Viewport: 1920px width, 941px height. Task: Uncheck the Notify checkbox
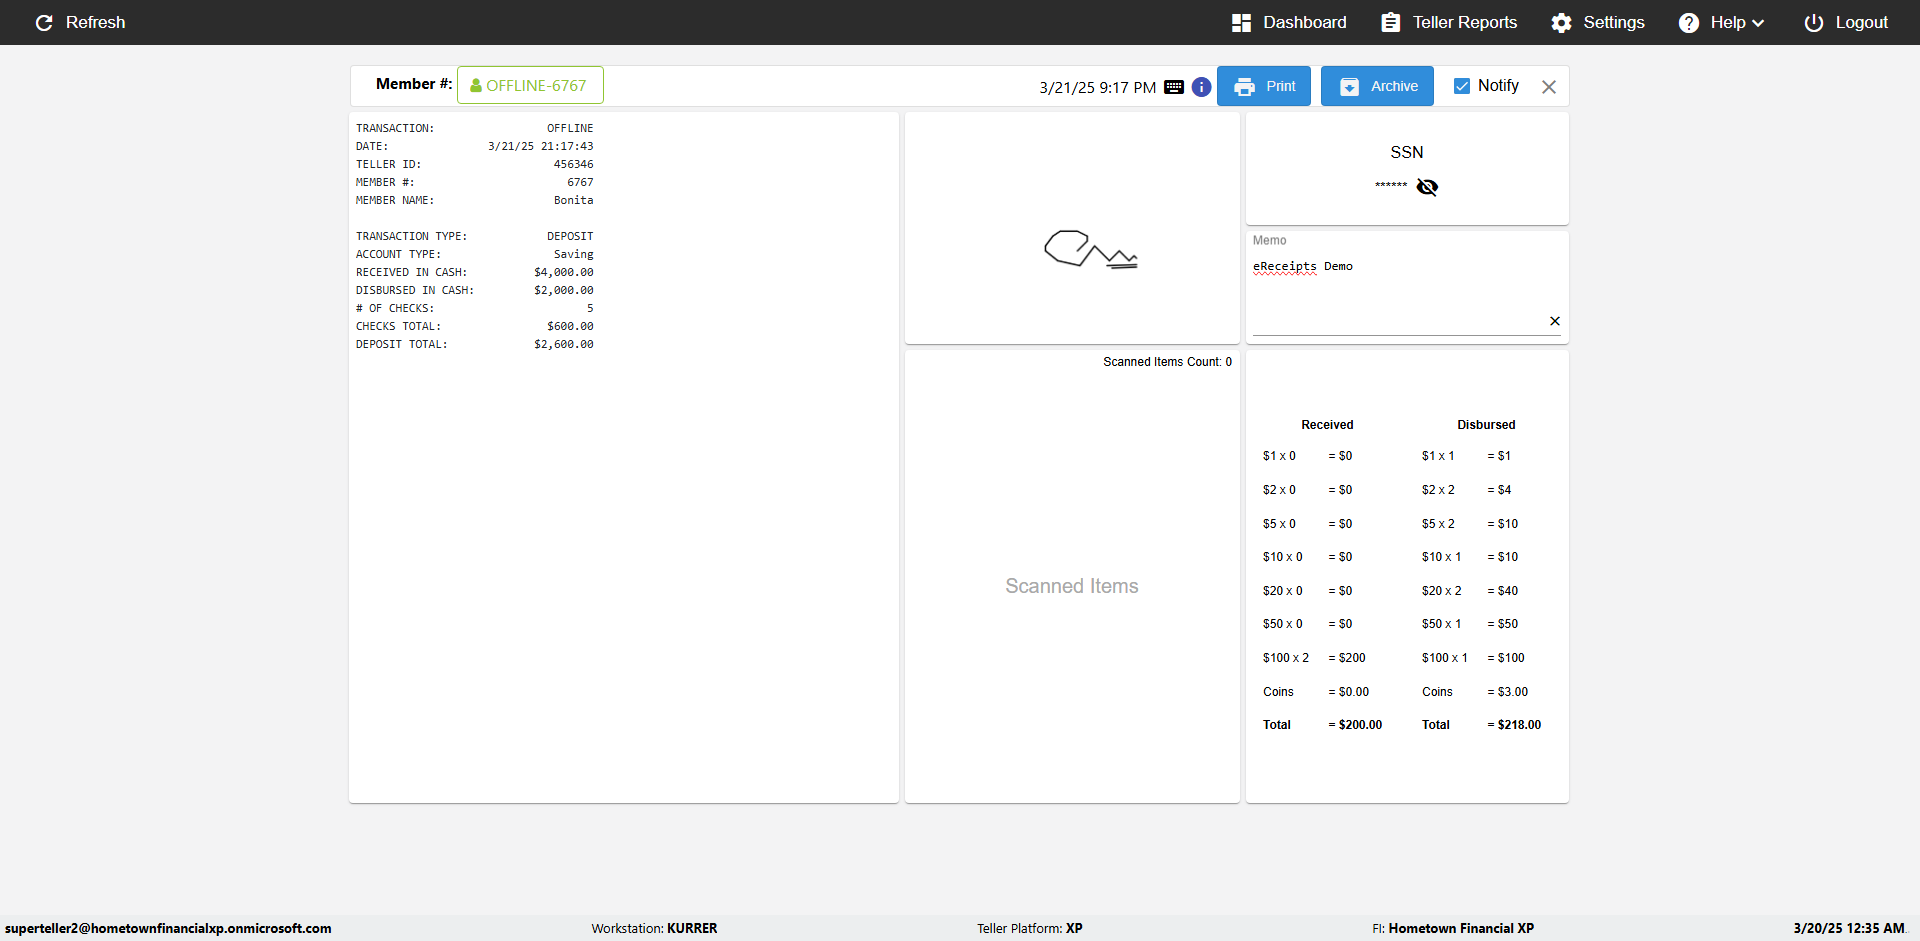tap(1462, 86)
